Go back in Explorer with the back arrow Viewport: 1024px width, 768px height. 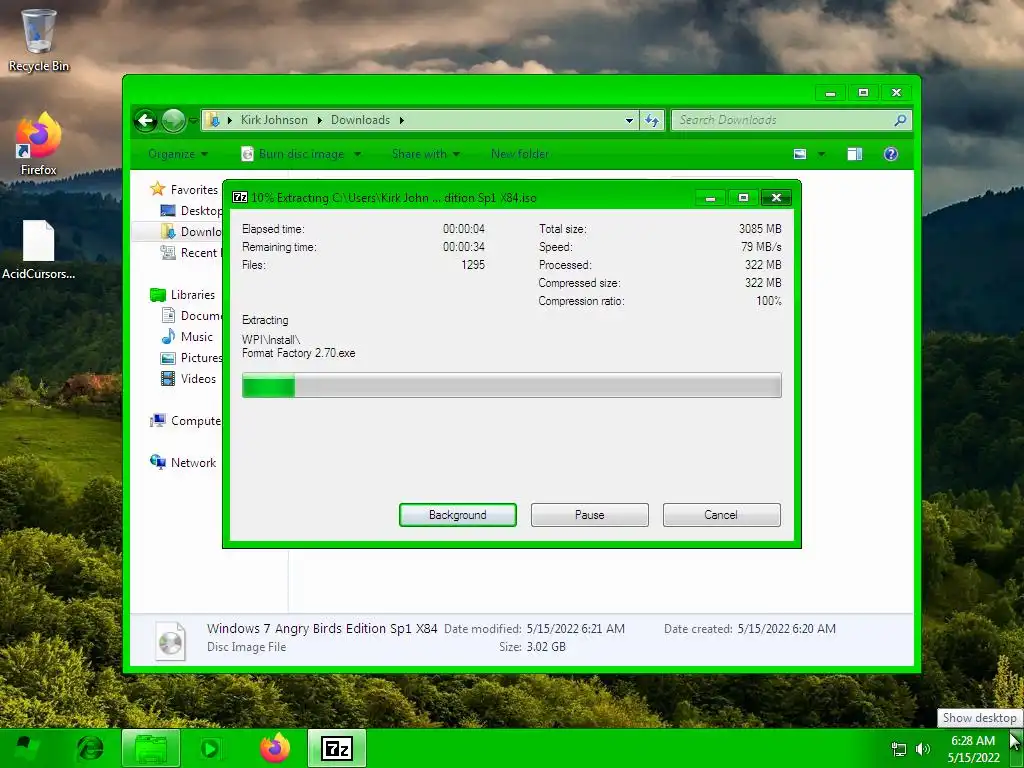146,120
